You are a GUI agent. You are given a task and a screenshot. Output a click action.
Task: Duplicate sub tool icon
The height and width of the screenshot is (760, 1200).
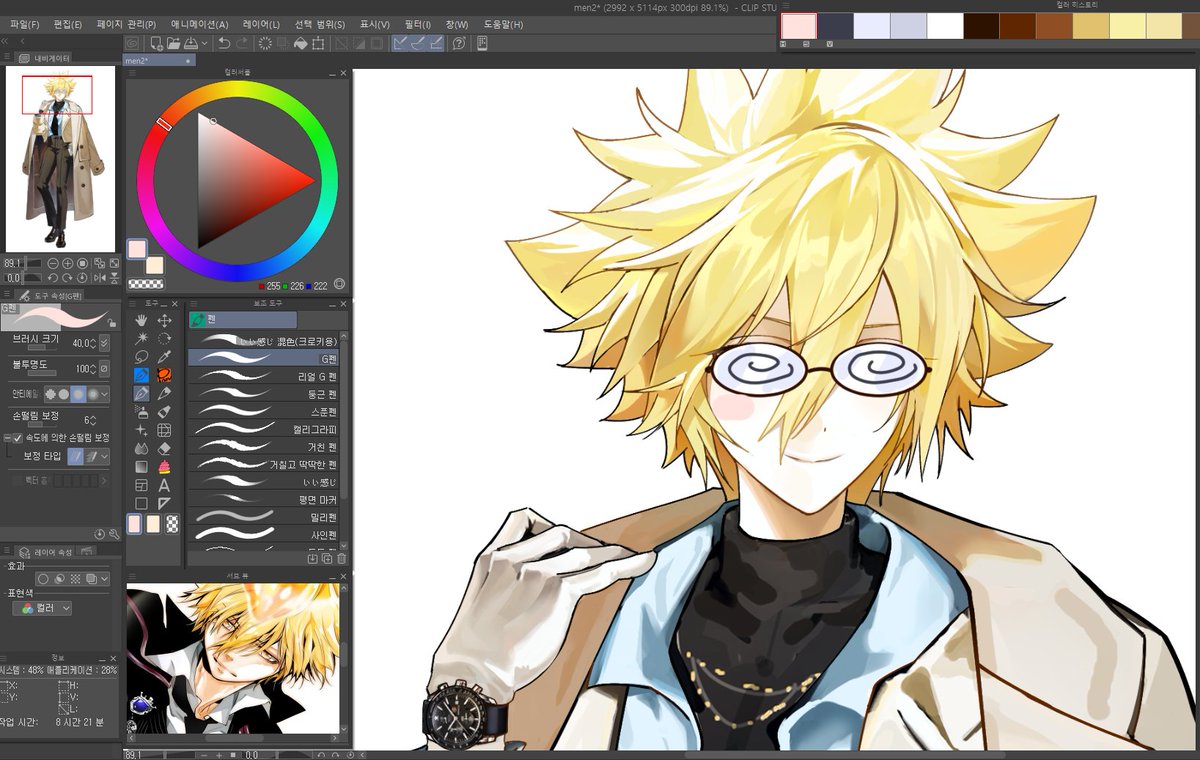pyautogui.click(x=327, y=558)
